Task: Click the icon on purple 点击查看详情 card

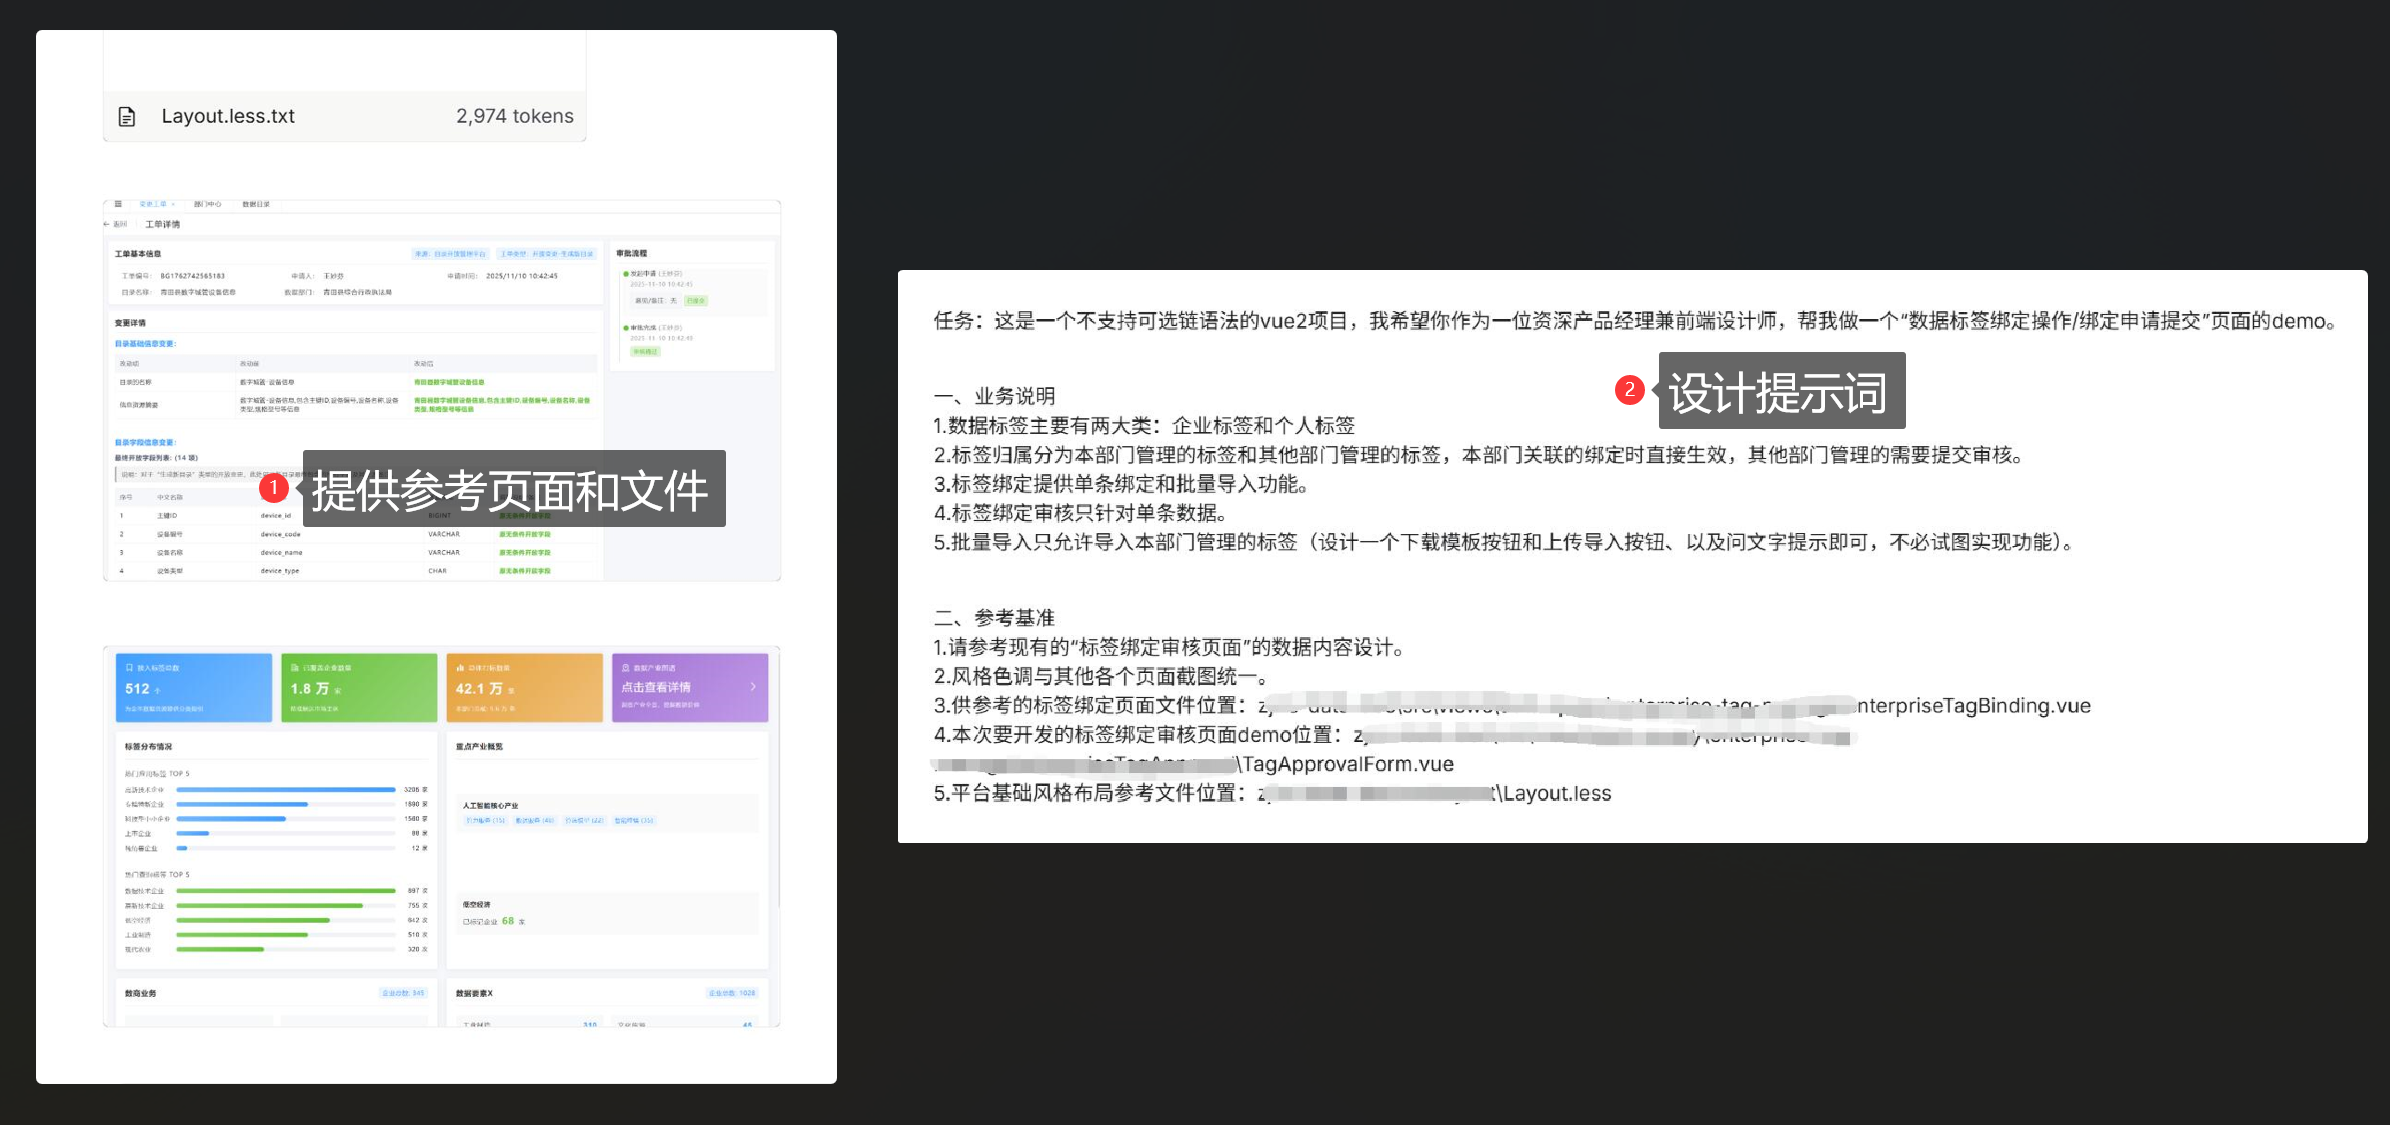Action: coord(626,668)
